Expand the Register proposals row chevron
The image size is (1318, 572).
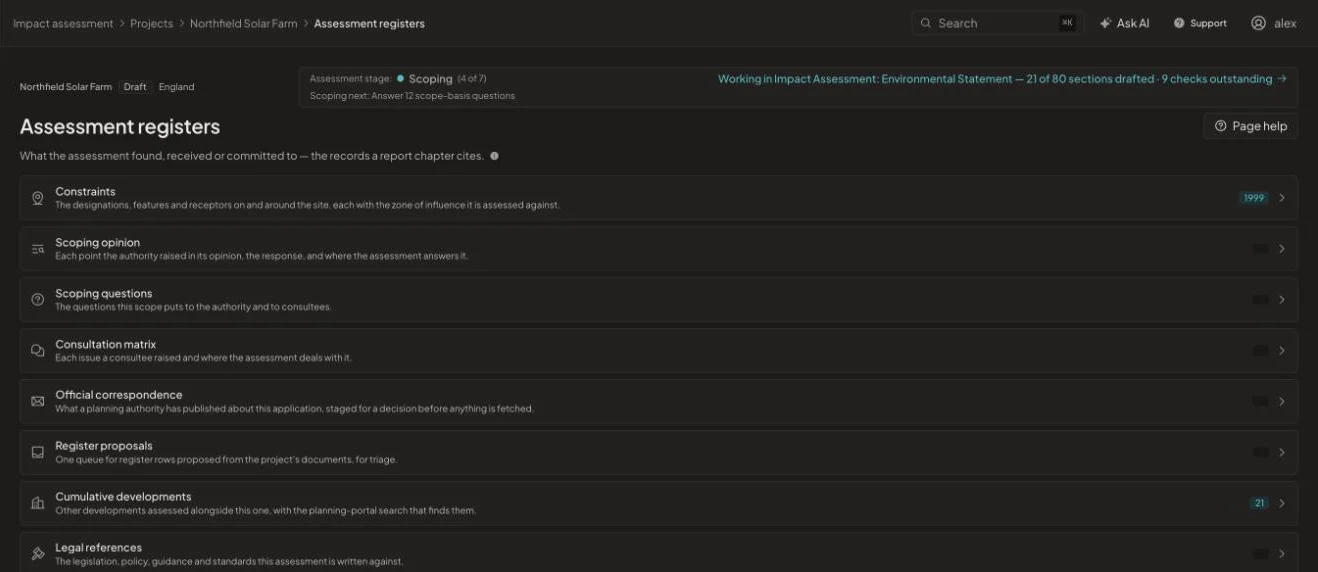pos(1282,452)
